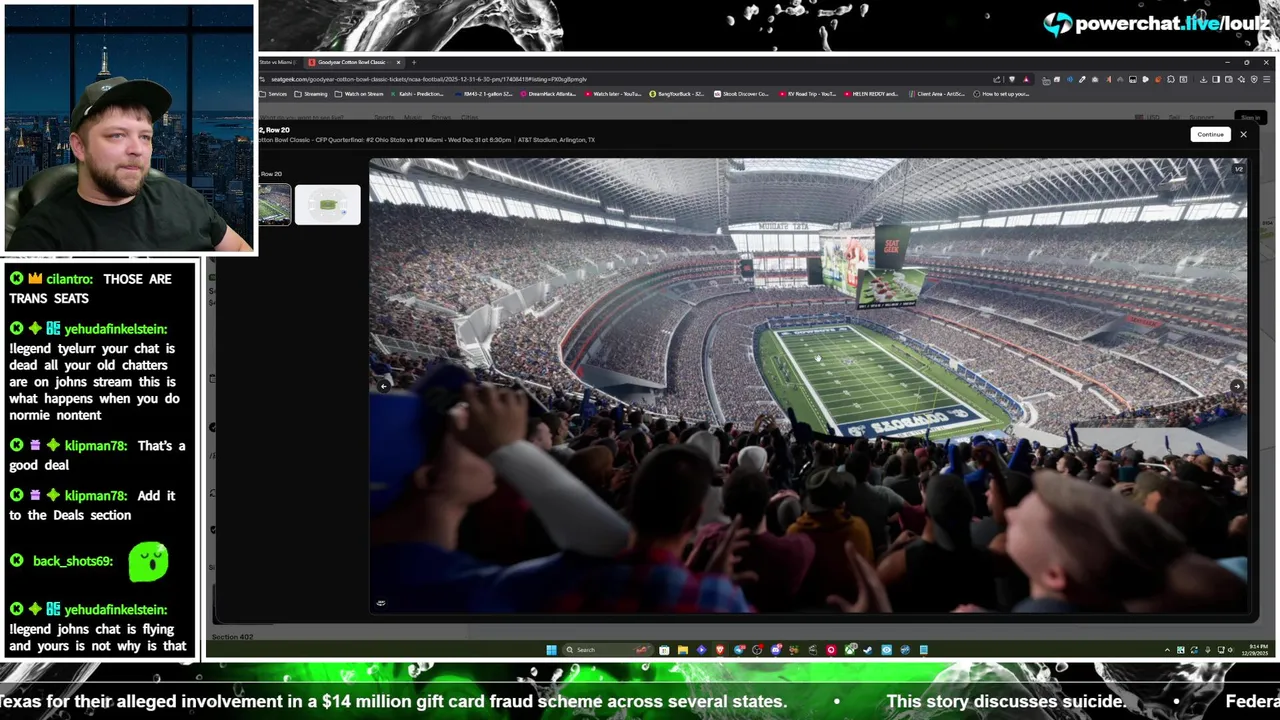Open the Client Area bookmark
Image resolution: width=1280 pixels, height=720 pixels.
pyautogui.click(x=938, y=94)
